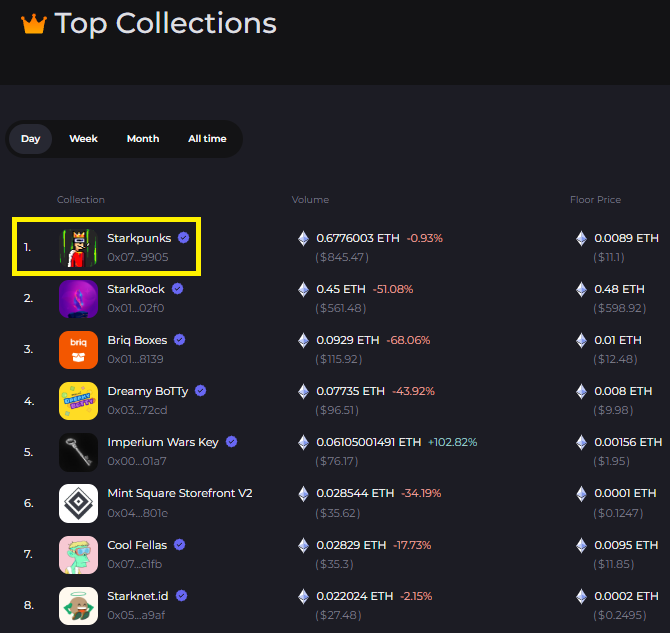Click the -68.06% volume change value

(x=408, y=341)
